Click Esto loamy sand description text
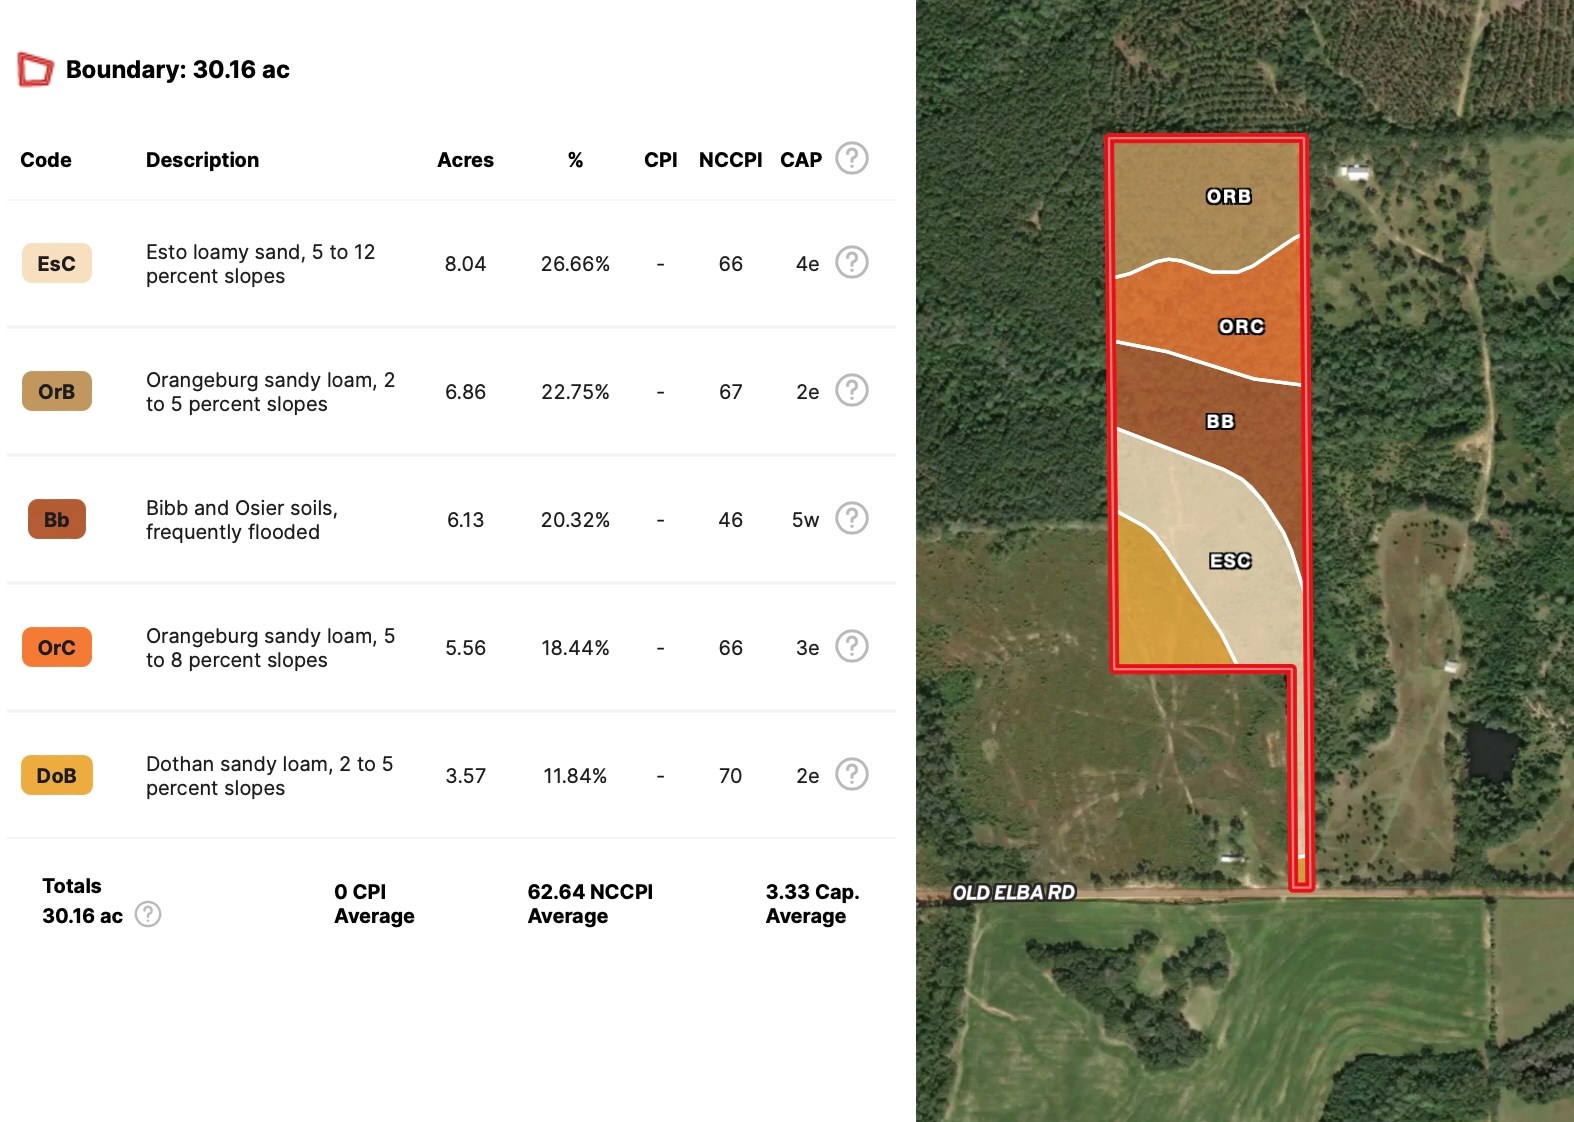This screenshot has height=1122, width=1574. pos(260,264)
